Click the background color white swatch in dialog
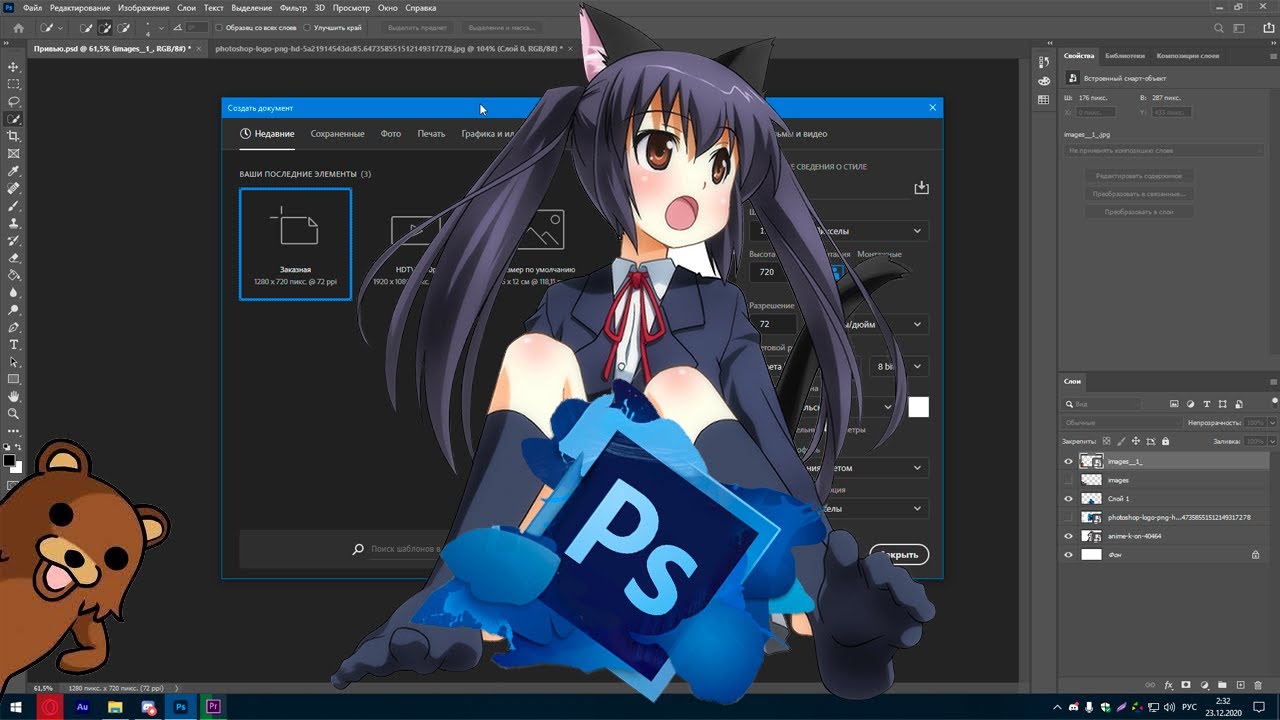Viewport: 1280px width, 720px height. click(918, 407)
